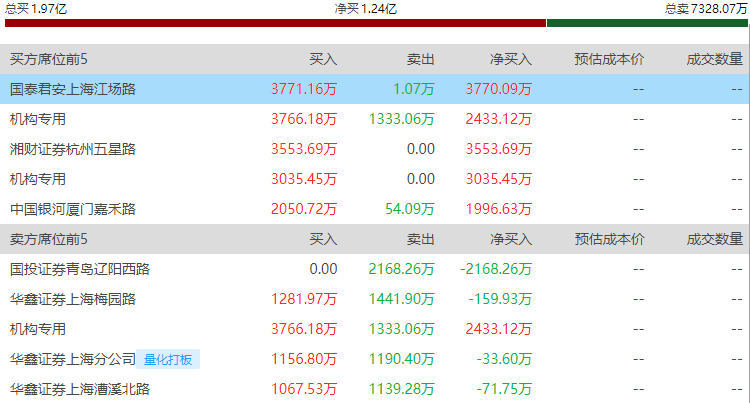Click the 总买 1.97亿 label

coord(36,9)
